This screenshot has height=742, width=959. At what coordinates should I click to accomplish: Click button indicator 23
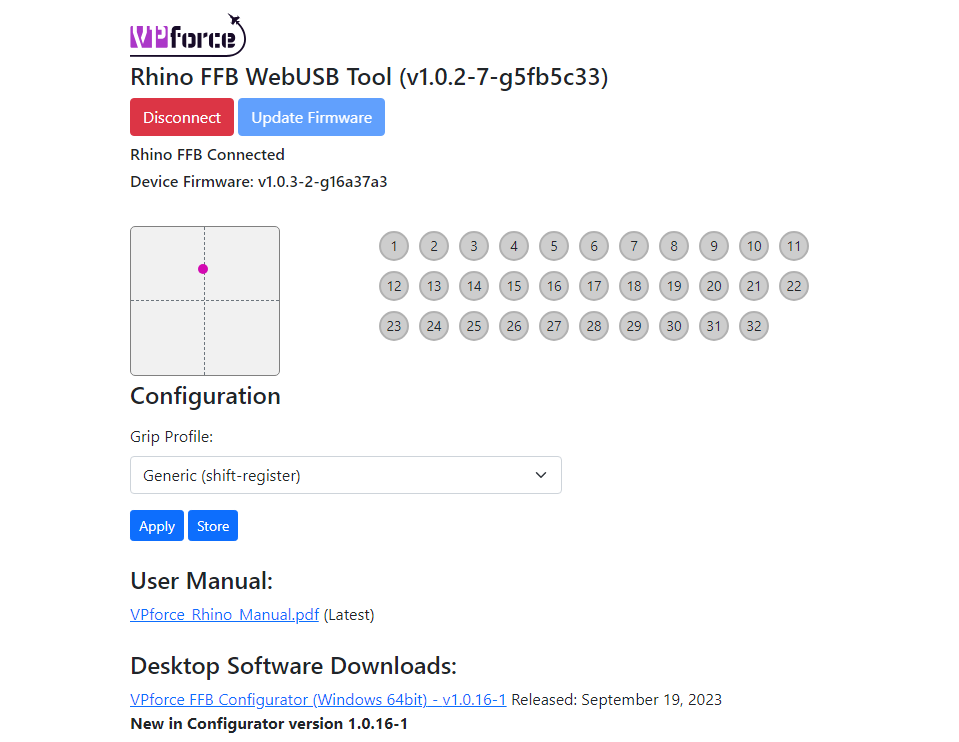394,326
